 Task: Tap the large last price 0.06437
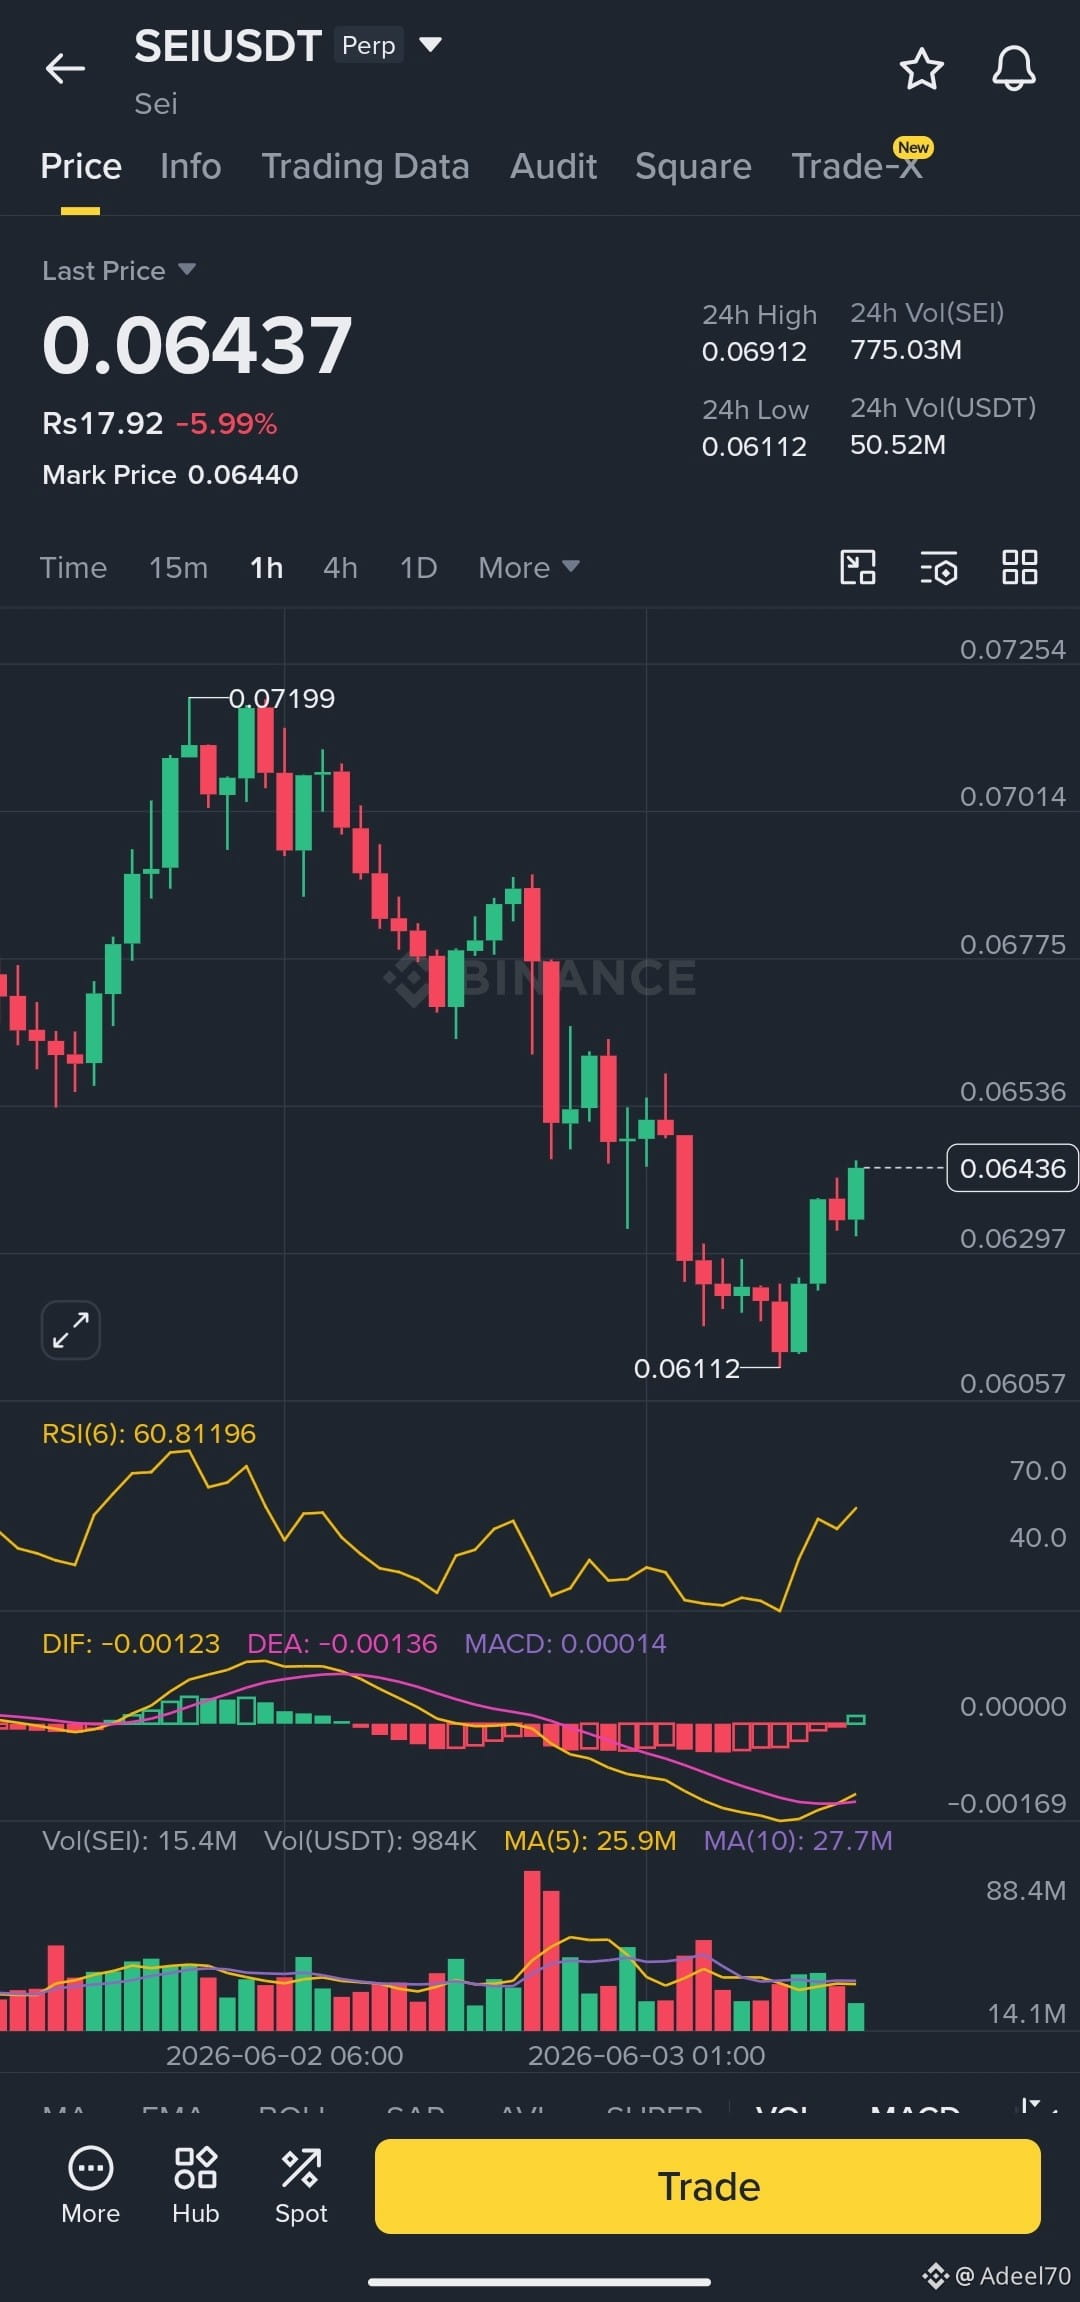(x=197, y=345)
